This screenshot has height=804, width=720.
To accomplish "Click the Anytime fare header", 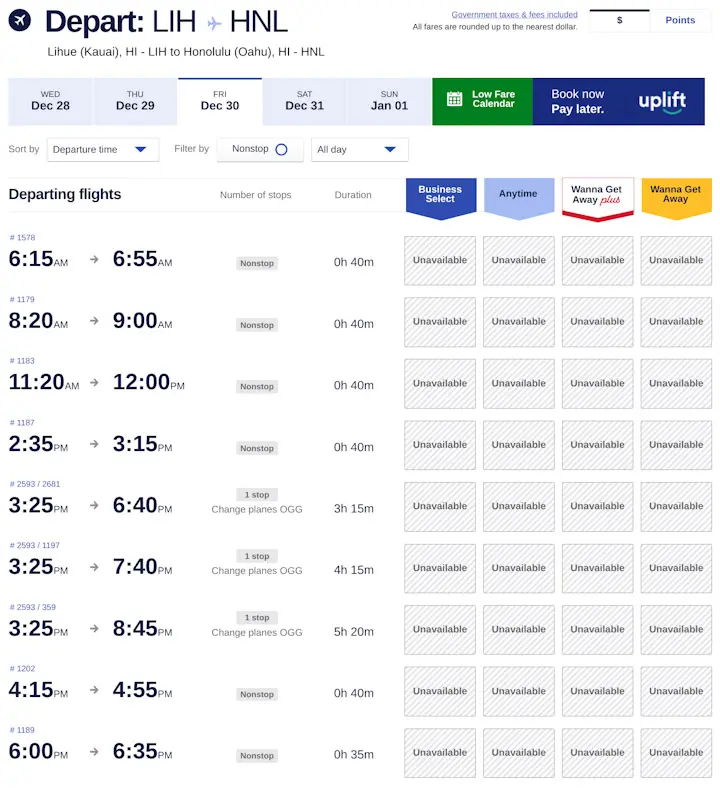I will (518, 198).
